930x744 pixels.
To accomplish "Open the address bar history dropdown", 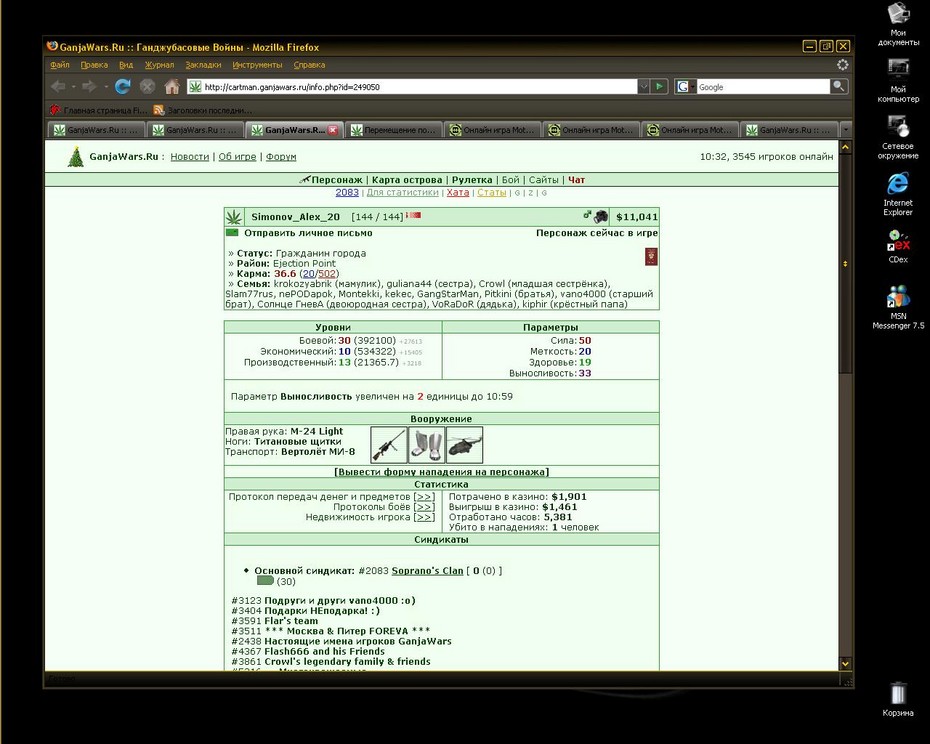I will [x=644, y=87].
